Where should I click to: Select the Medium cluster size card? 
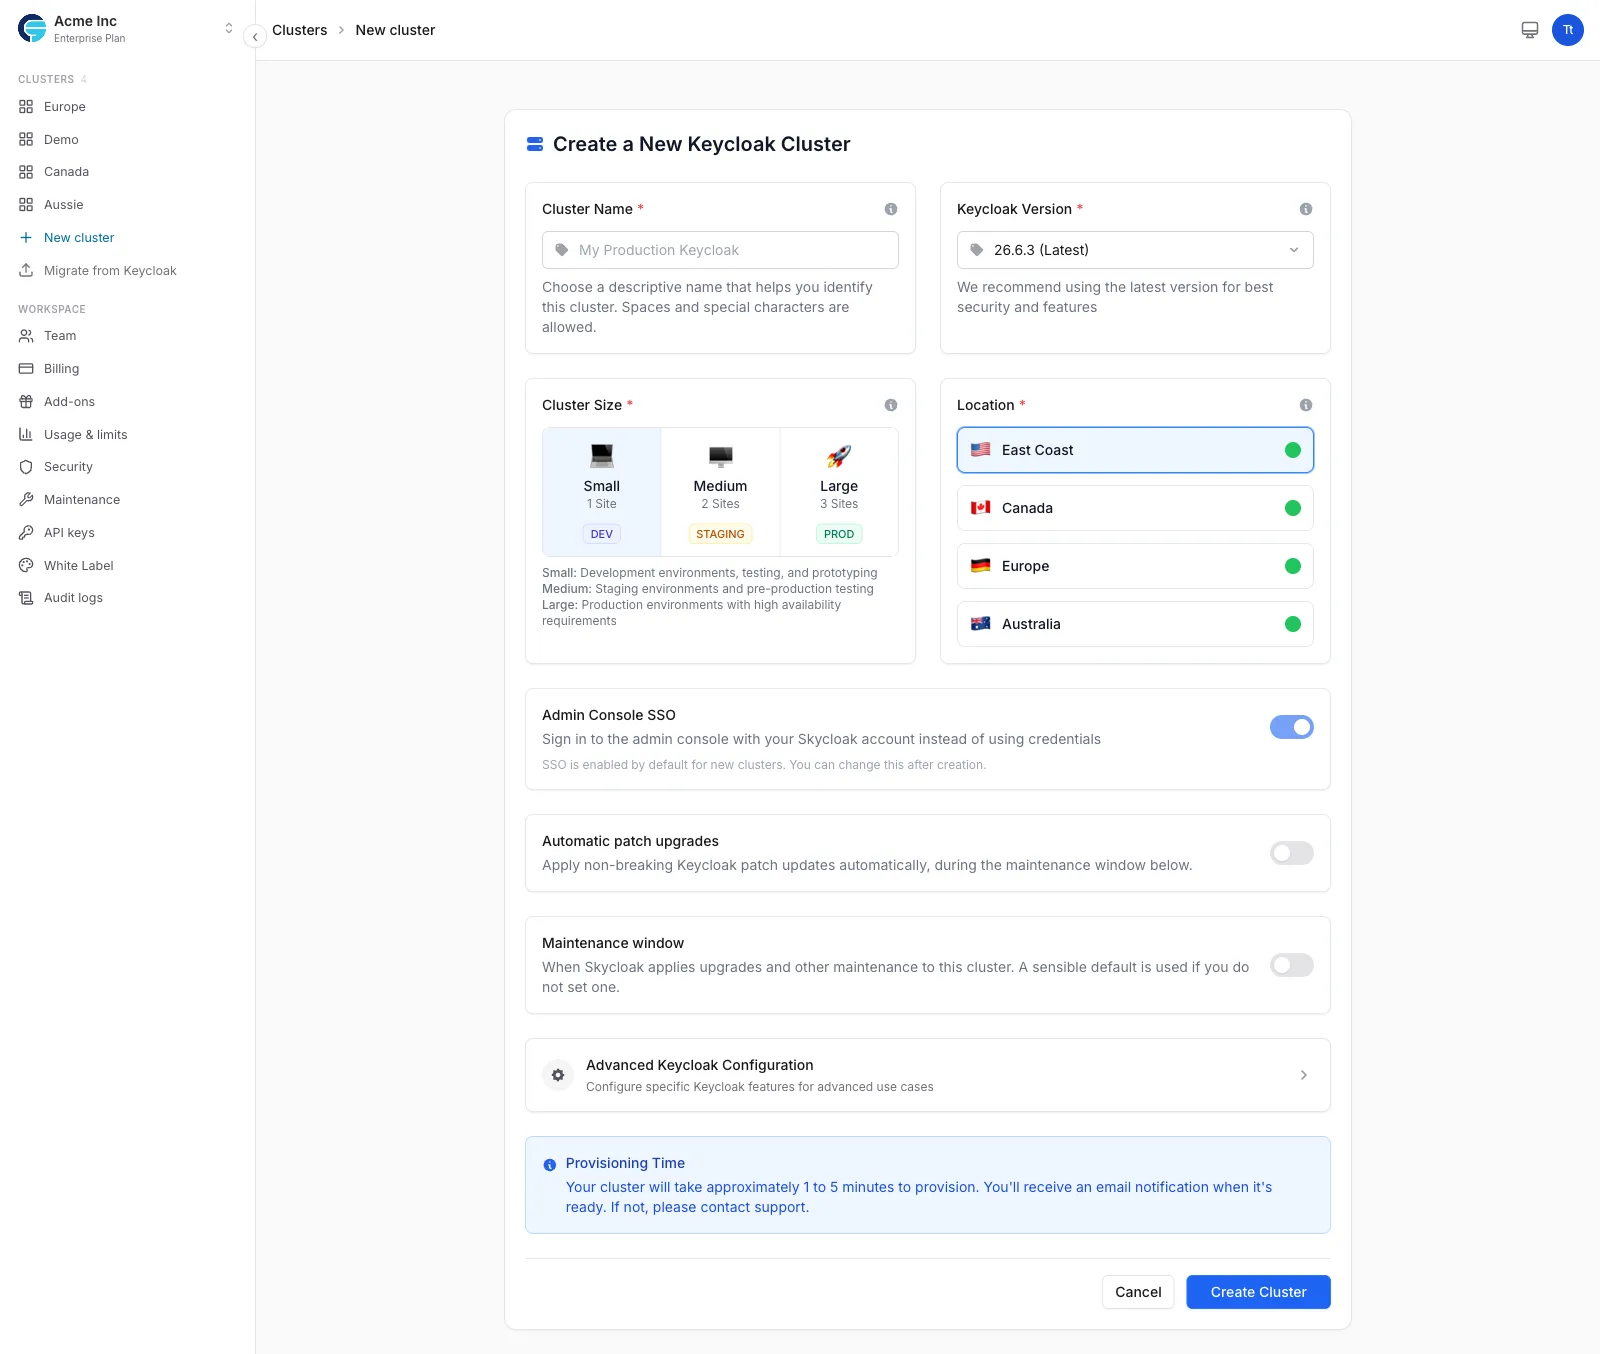point(720,492)
